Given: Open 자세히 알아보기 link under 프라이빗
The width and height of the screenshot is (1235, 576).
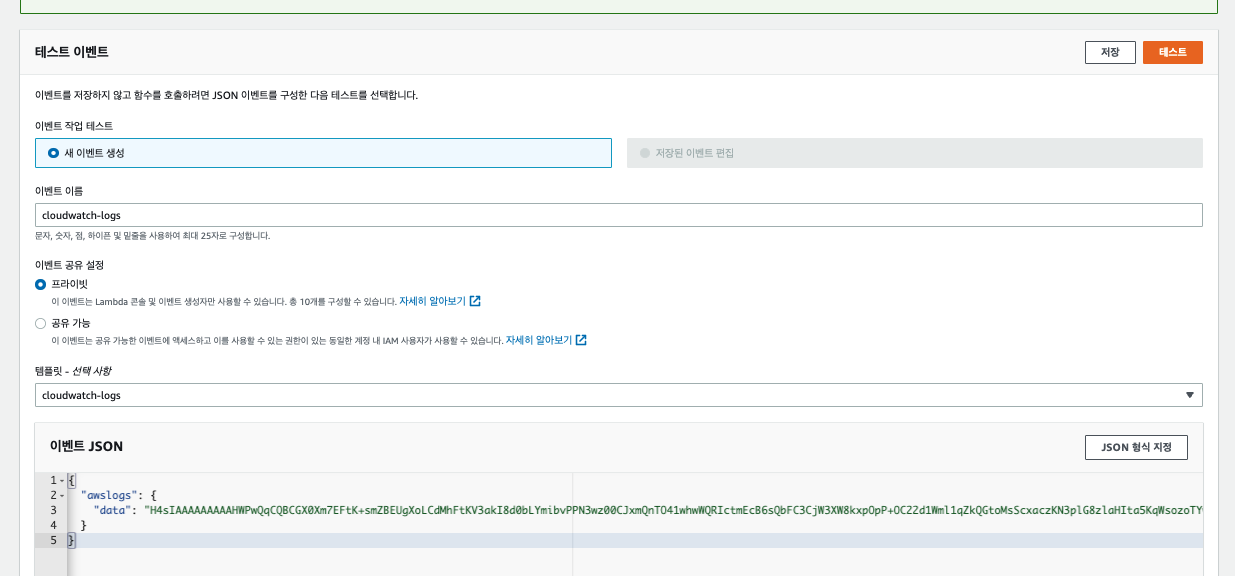Looking at the screenshot, I should (432, 301).
